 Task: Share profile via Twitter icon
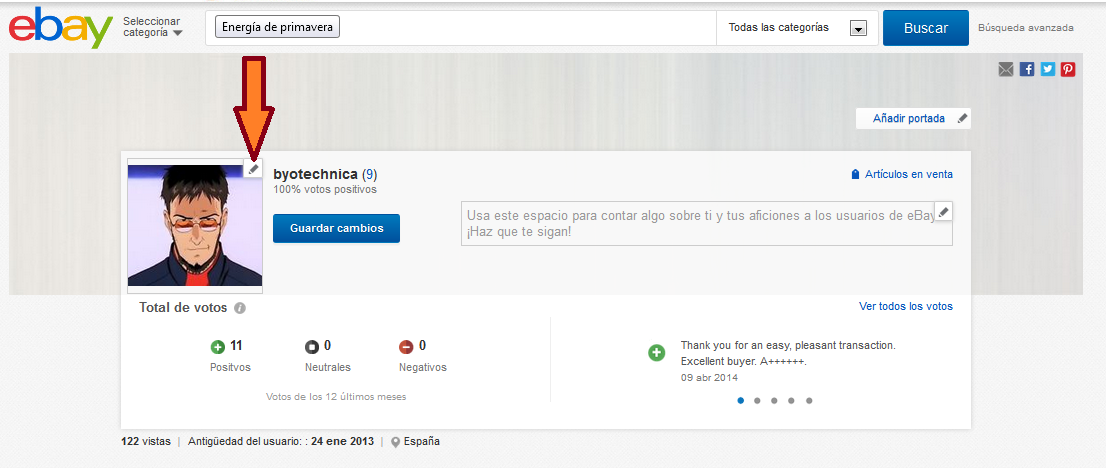[x=1048, y=69]
